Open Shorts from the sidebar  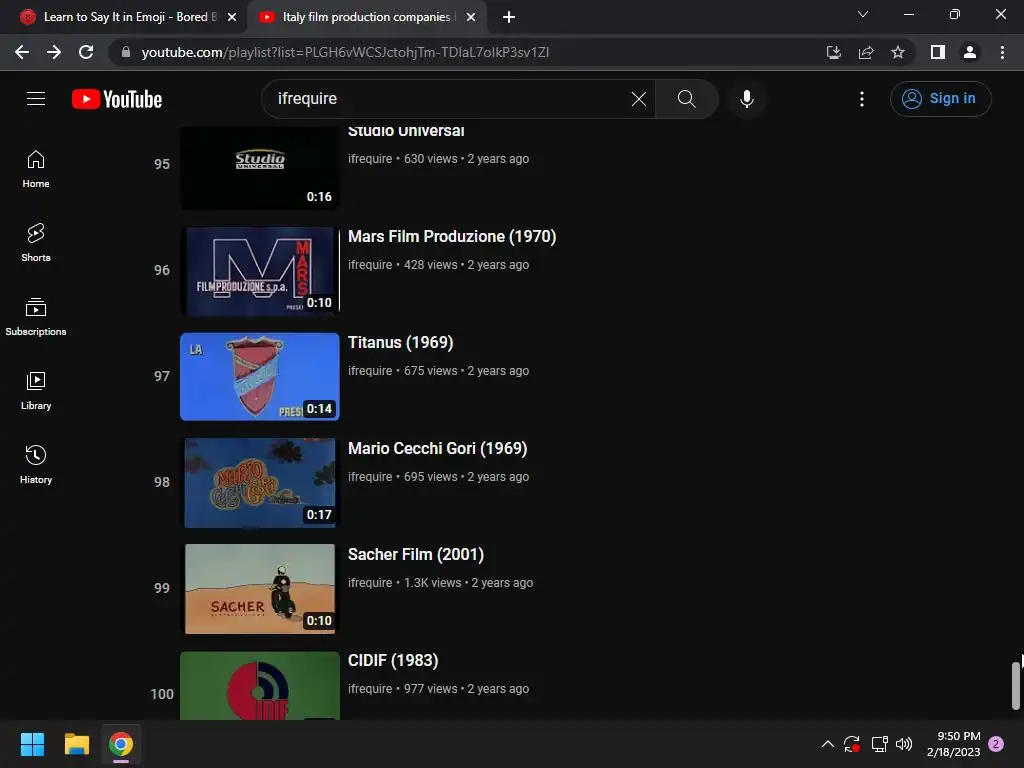[36, 243]
